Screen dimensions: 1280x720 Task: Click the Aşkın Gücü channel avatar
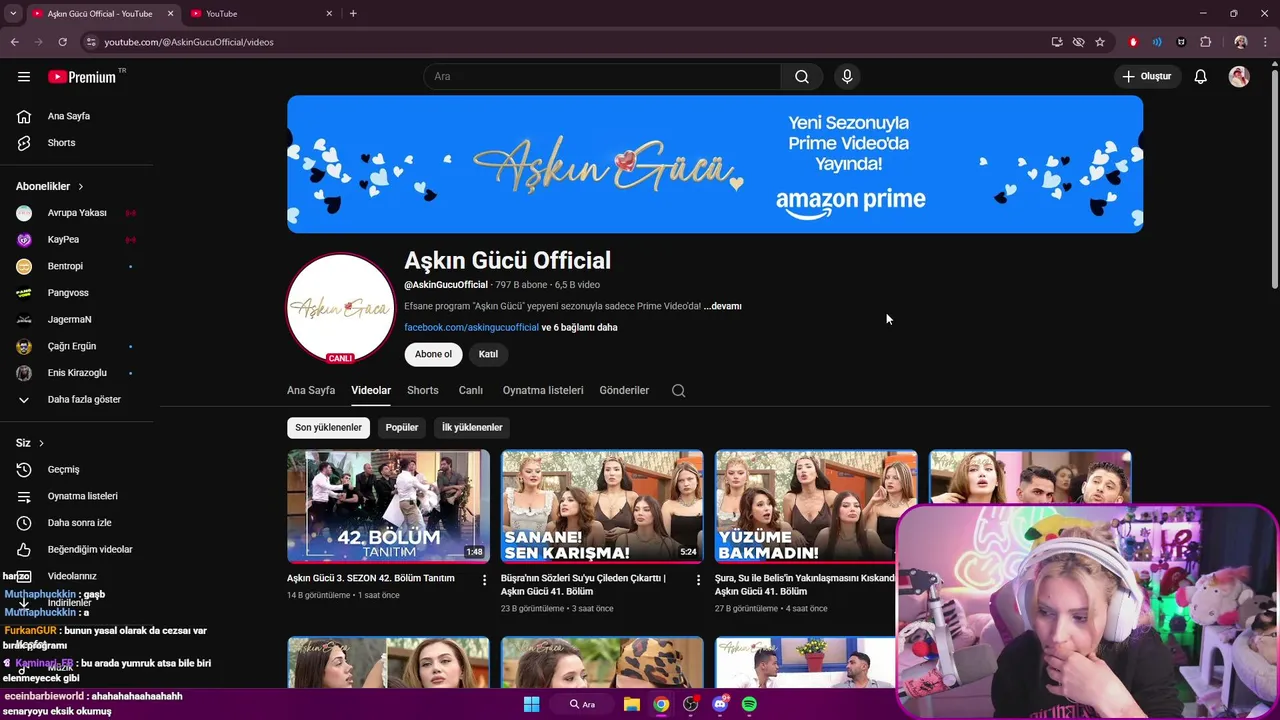coord(341,308)
